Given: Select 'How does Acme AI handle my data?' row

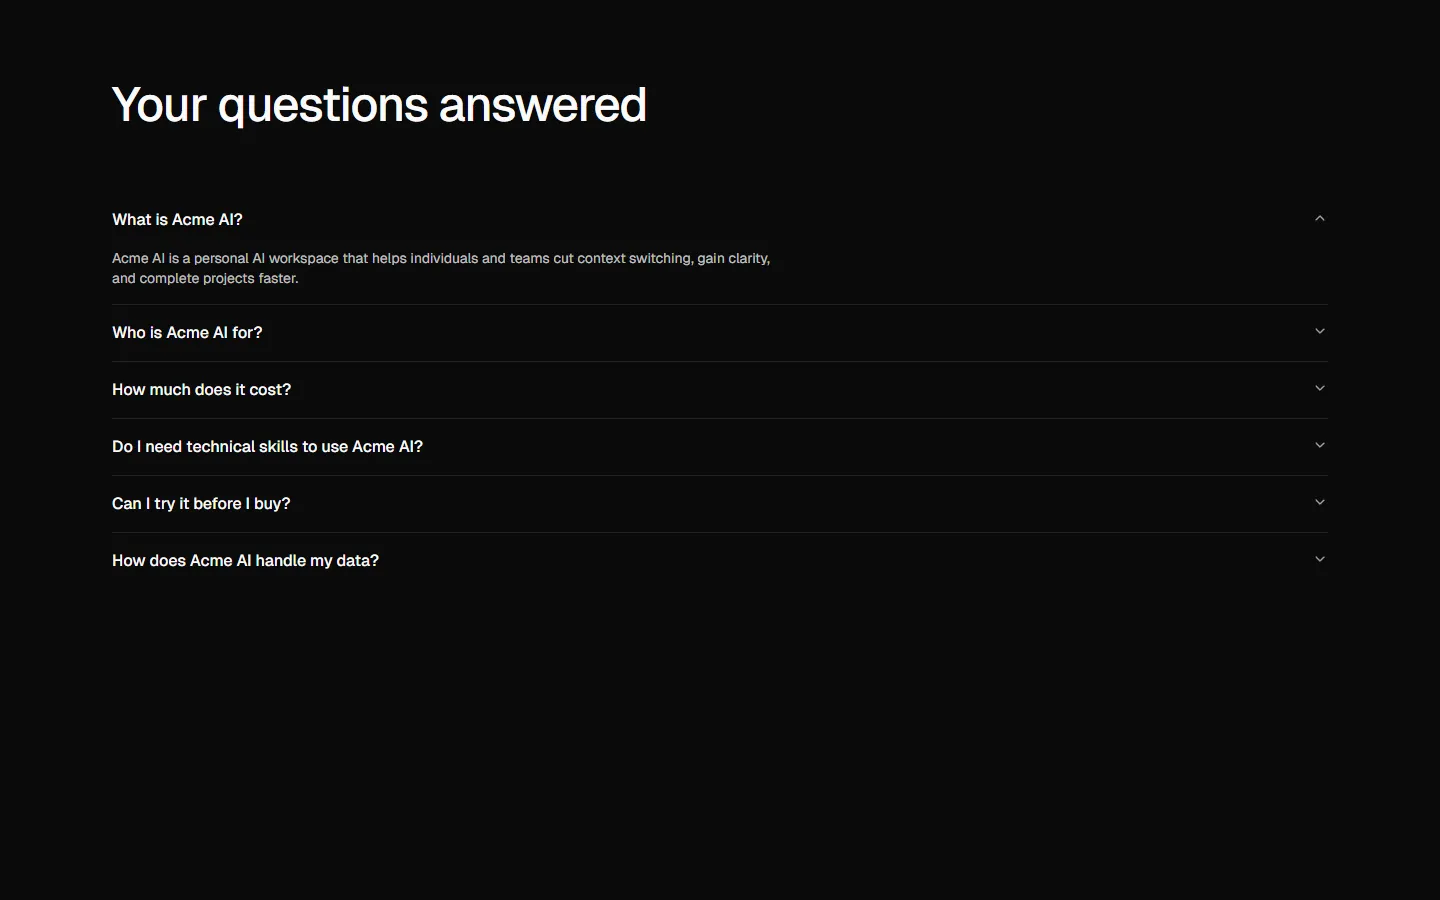Looking at the screenshot, I should [x=245, y=560].
